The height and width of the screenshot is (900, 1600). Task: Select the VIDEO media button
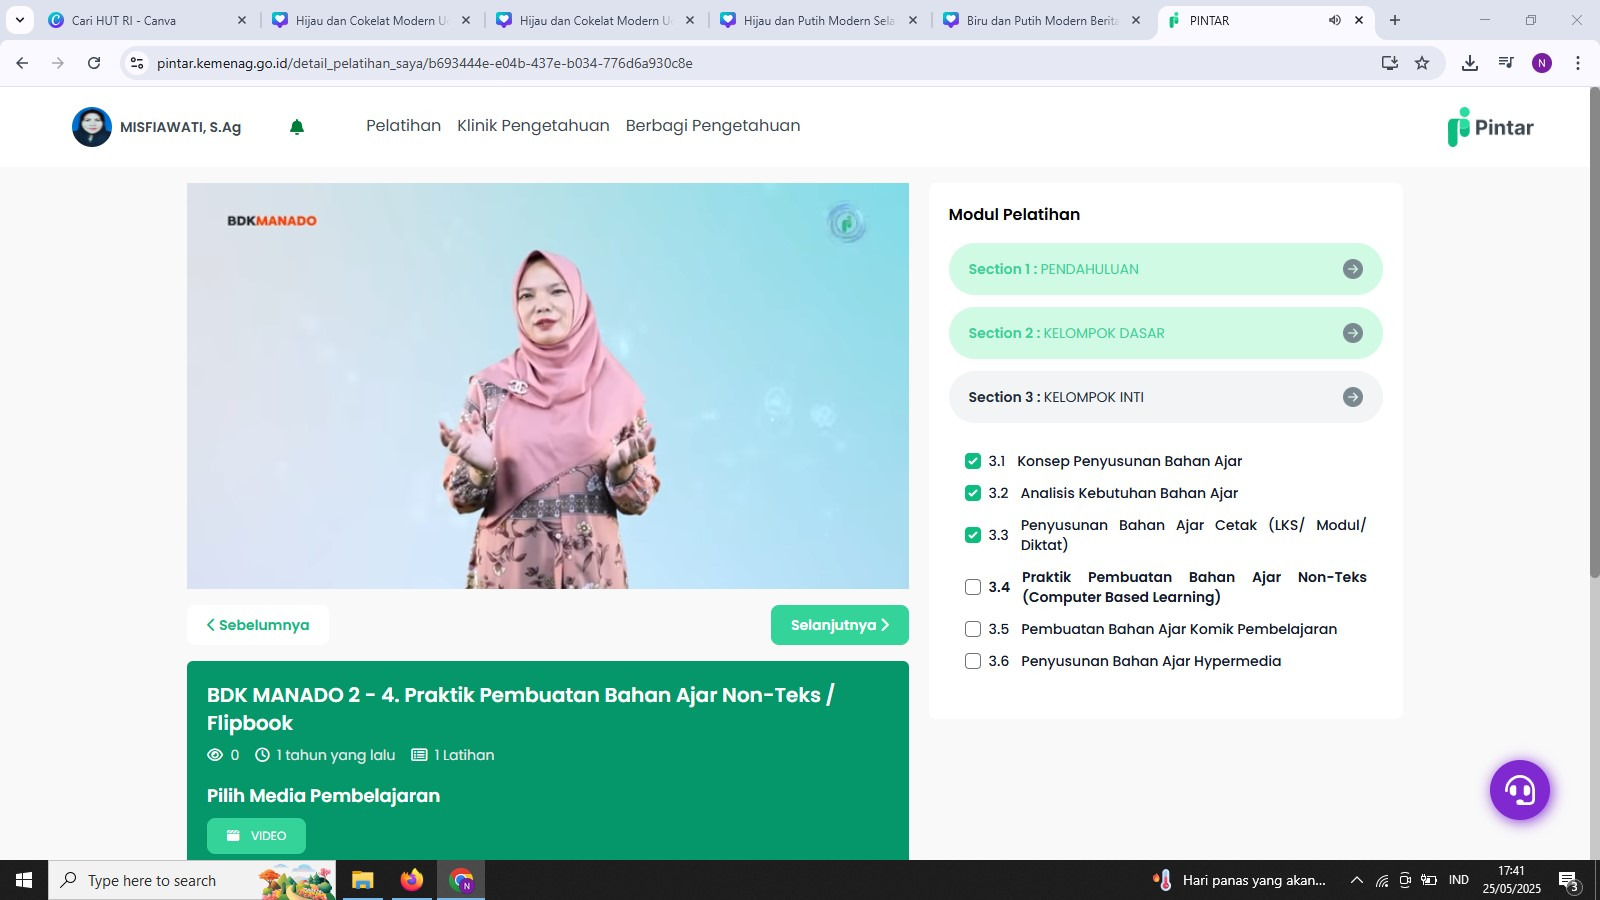click(x=256, y=836)
